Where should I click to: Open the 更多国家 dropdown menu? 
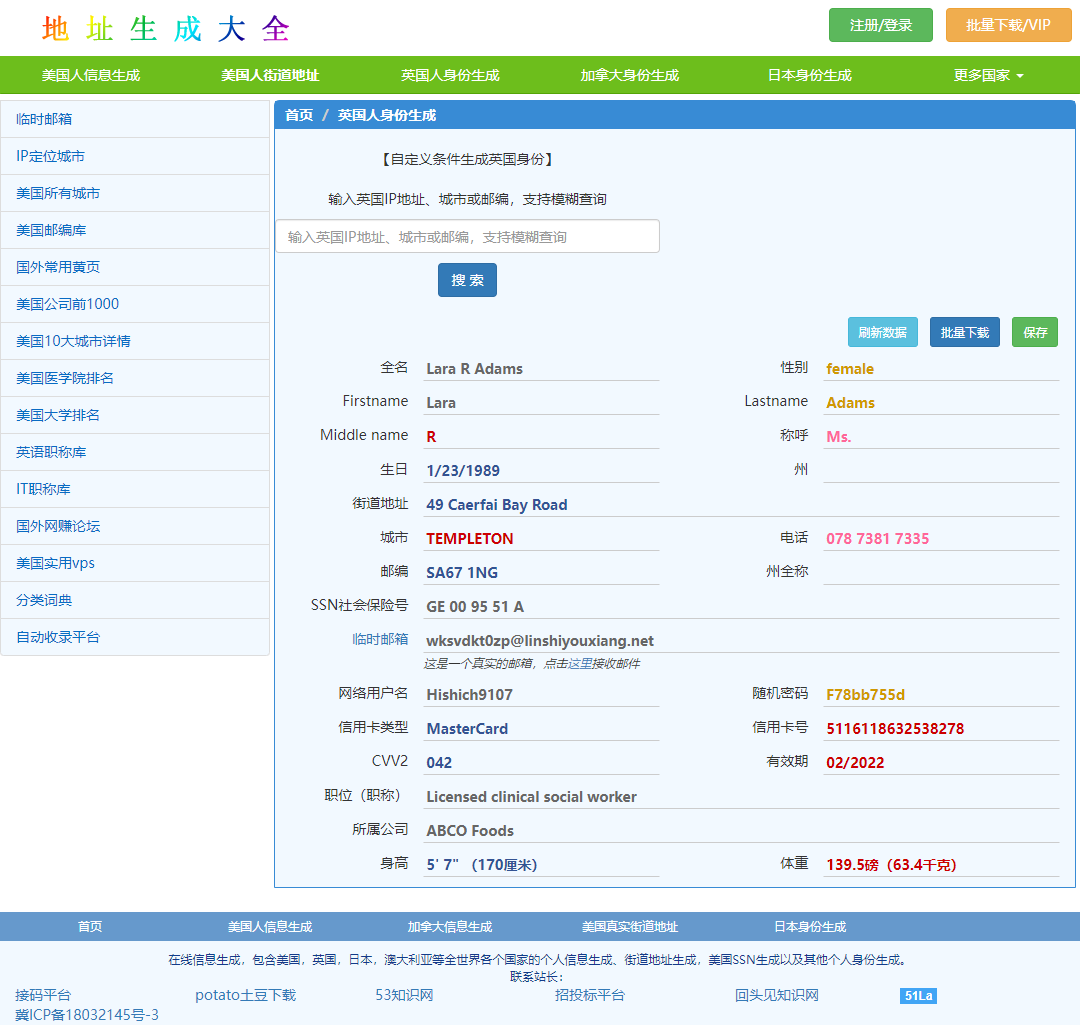[988, 75]
